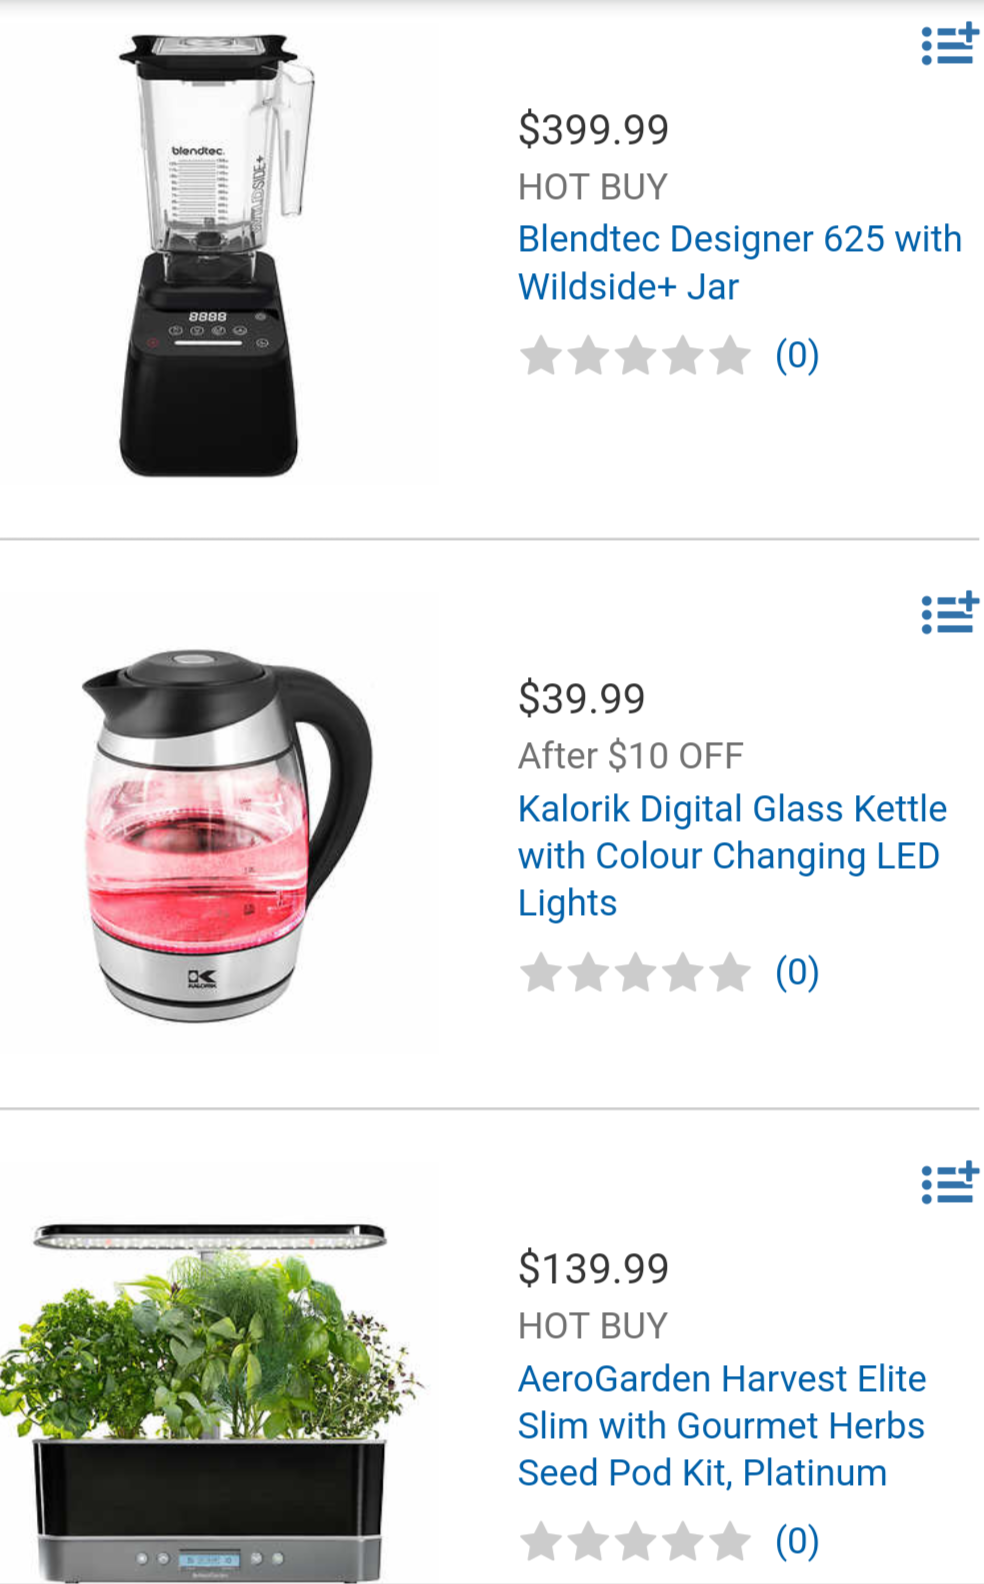This screenshot has height=1584, width=984.
Task: Open the Blendtec blender product image
Action: pyautogui.click(x=213, y=255)
